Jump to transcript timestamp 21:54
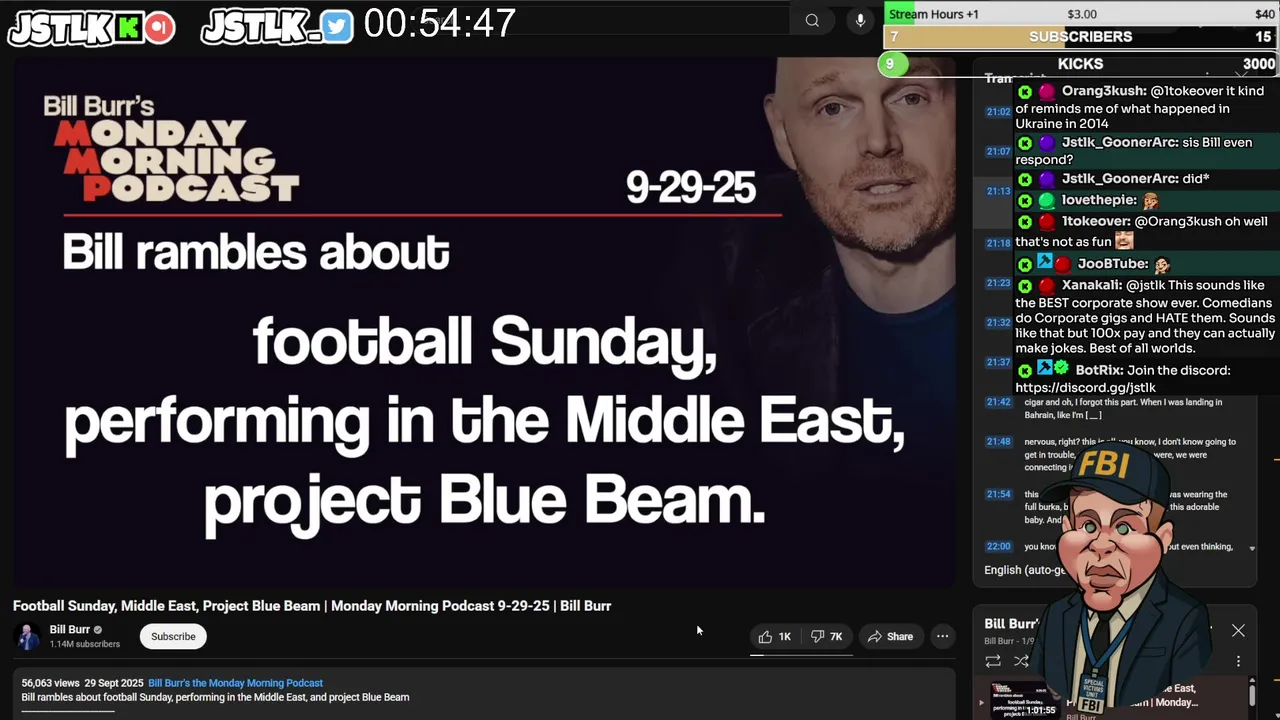Viewport: 1280px width, 720px height. tap(998, 494)
